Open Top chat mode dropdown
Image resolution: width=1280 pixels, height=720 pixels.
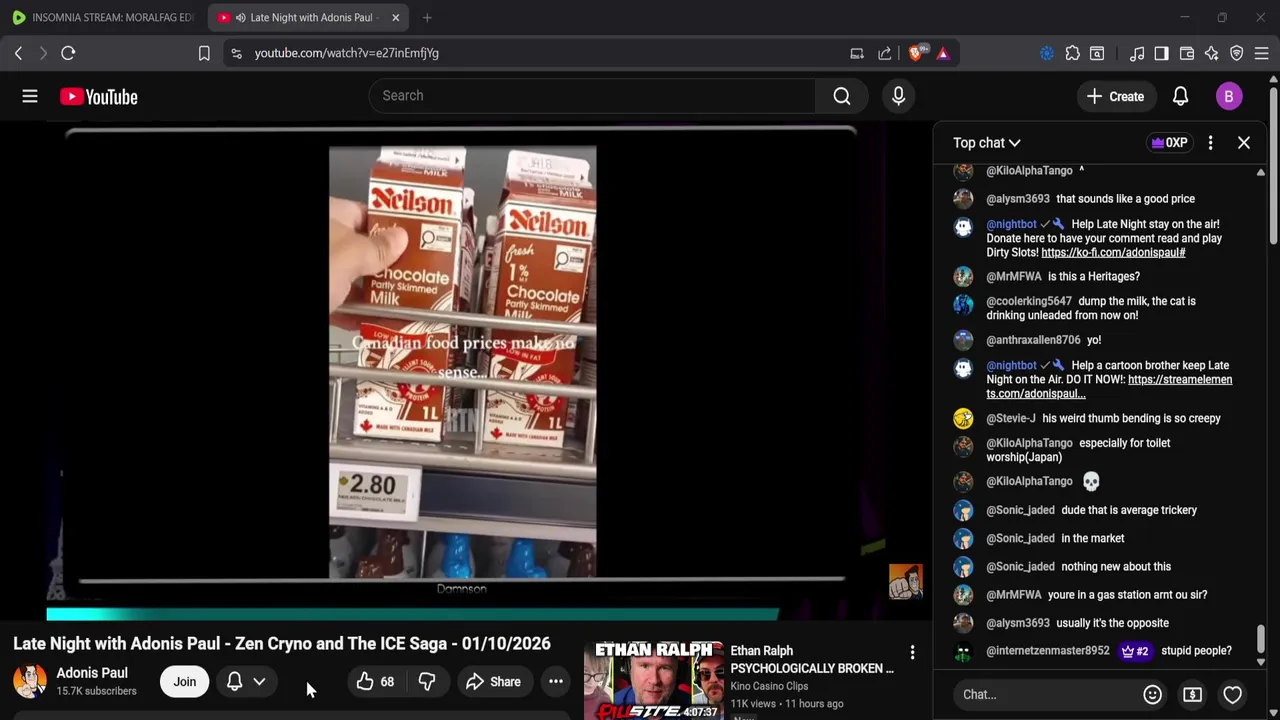(986, 143)
